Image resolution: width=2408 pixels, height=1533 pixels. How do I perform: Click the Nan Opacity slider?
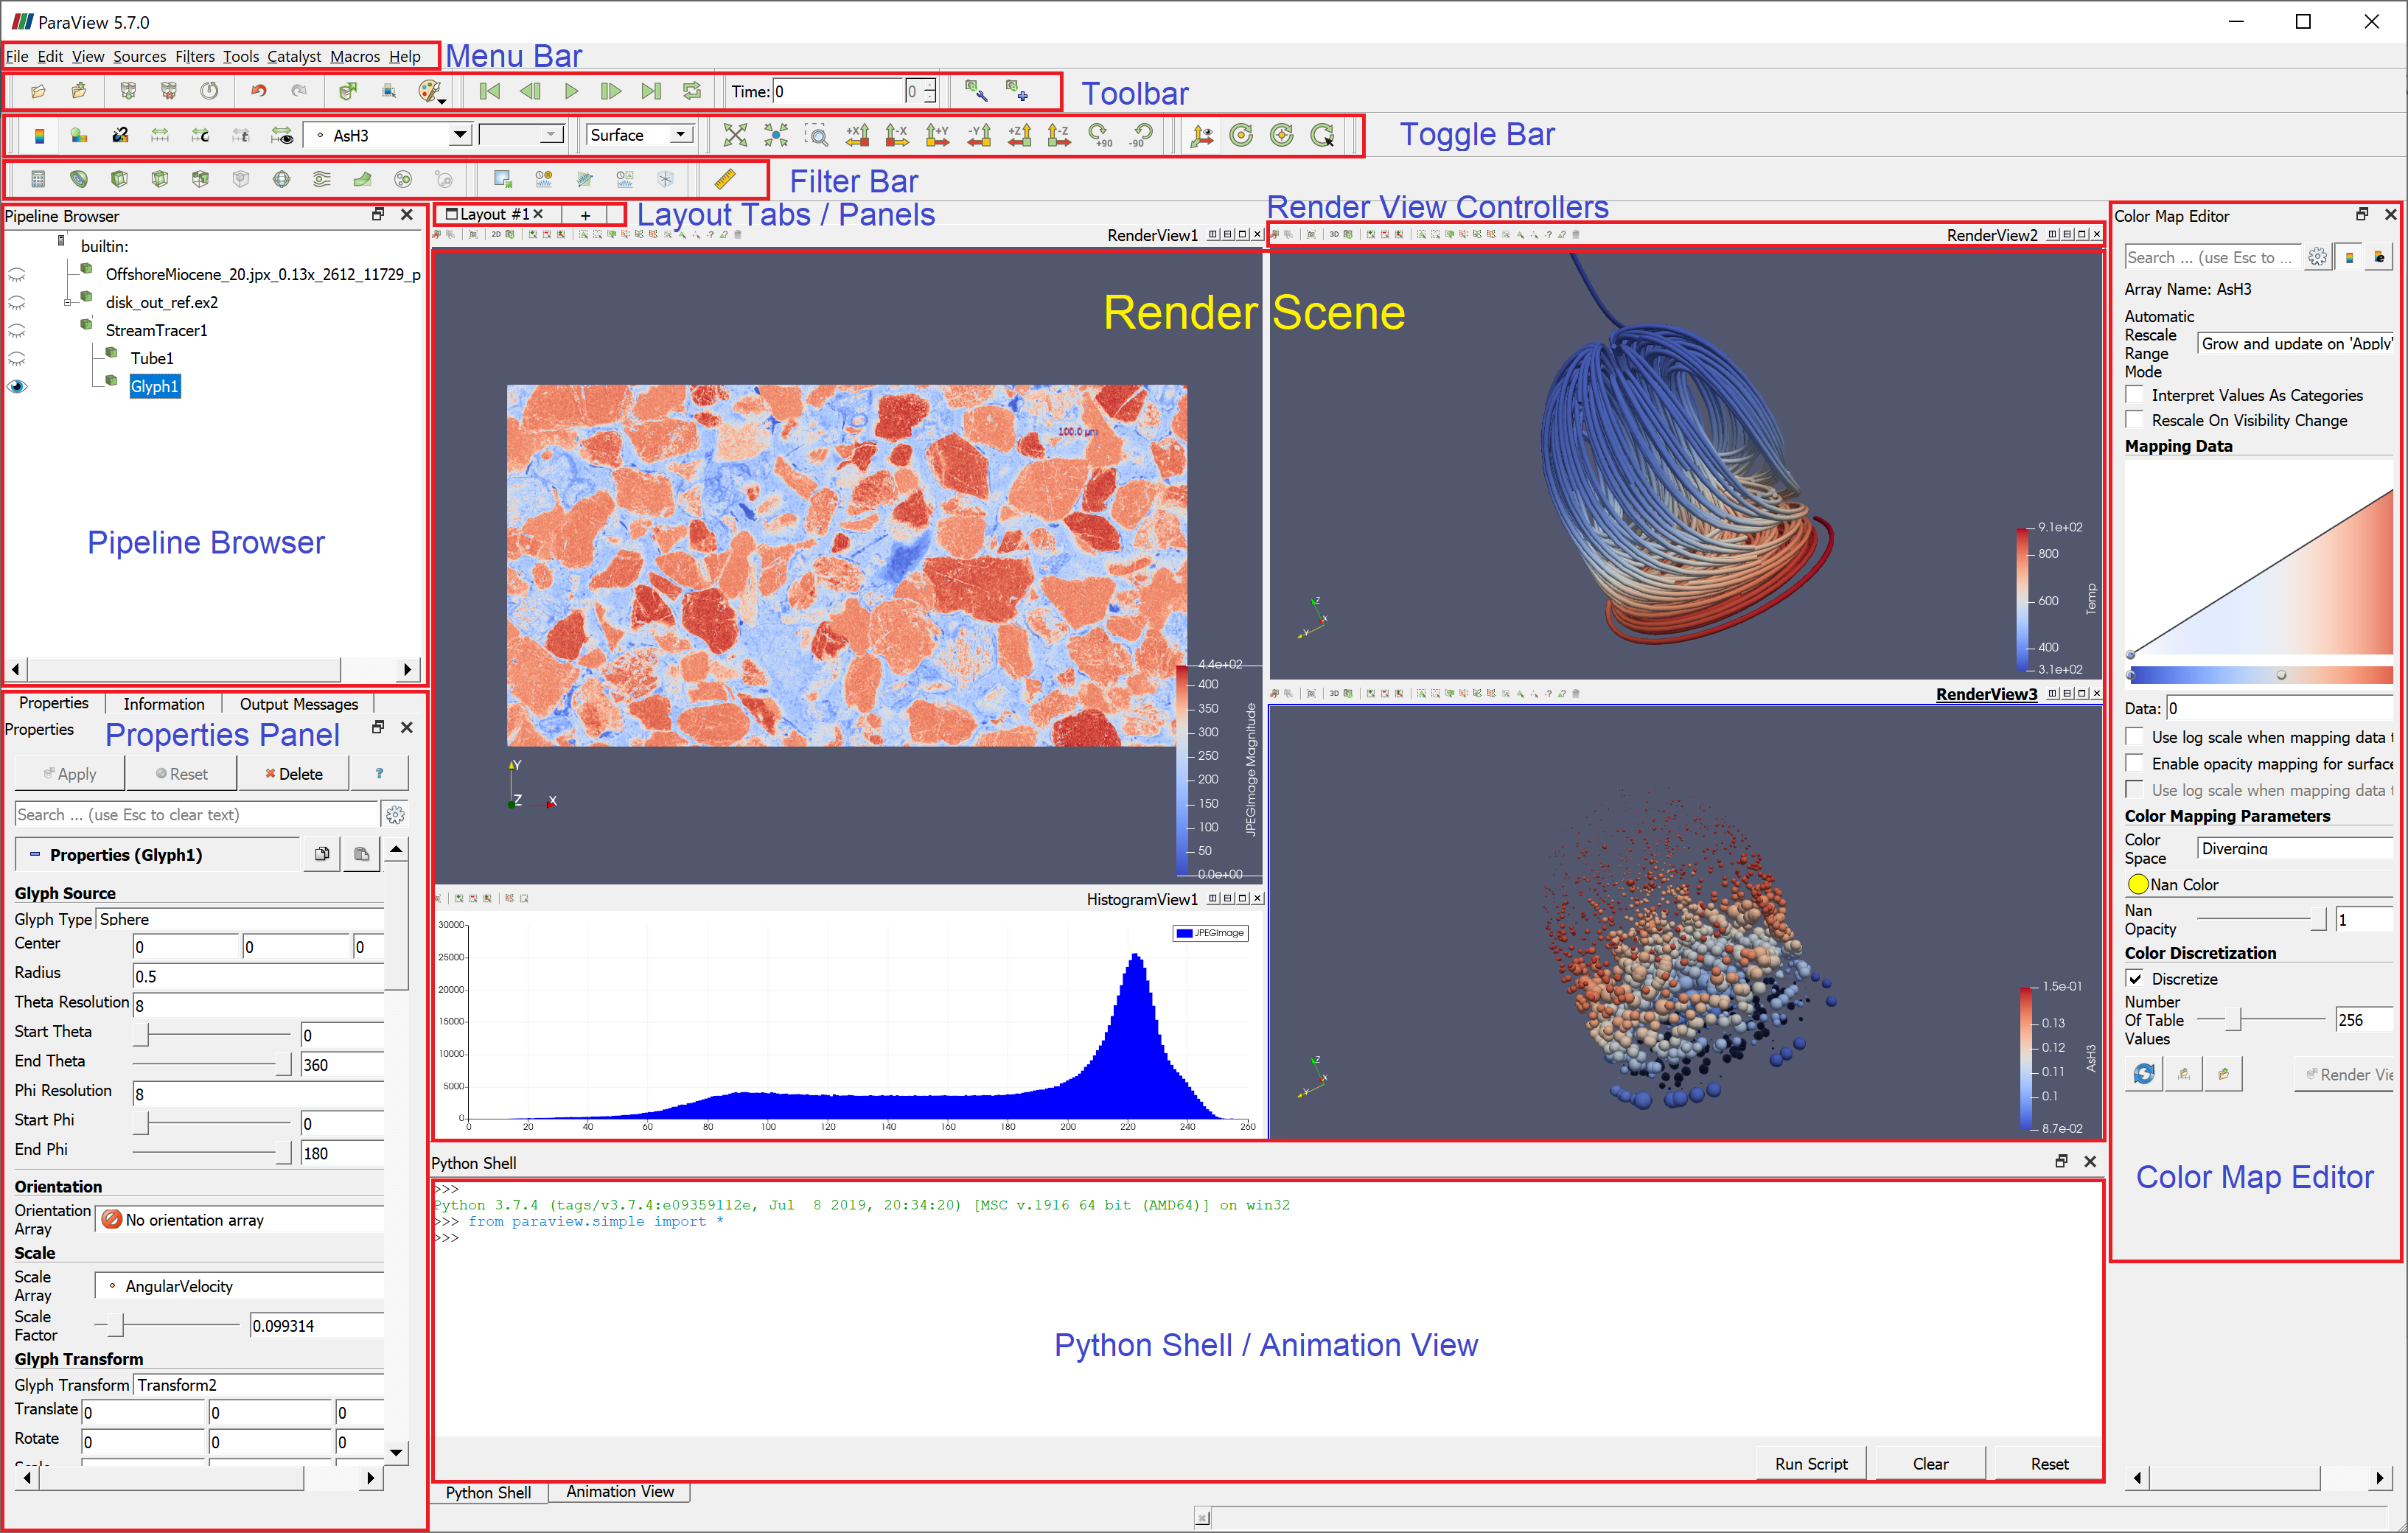coord(2261,918)
